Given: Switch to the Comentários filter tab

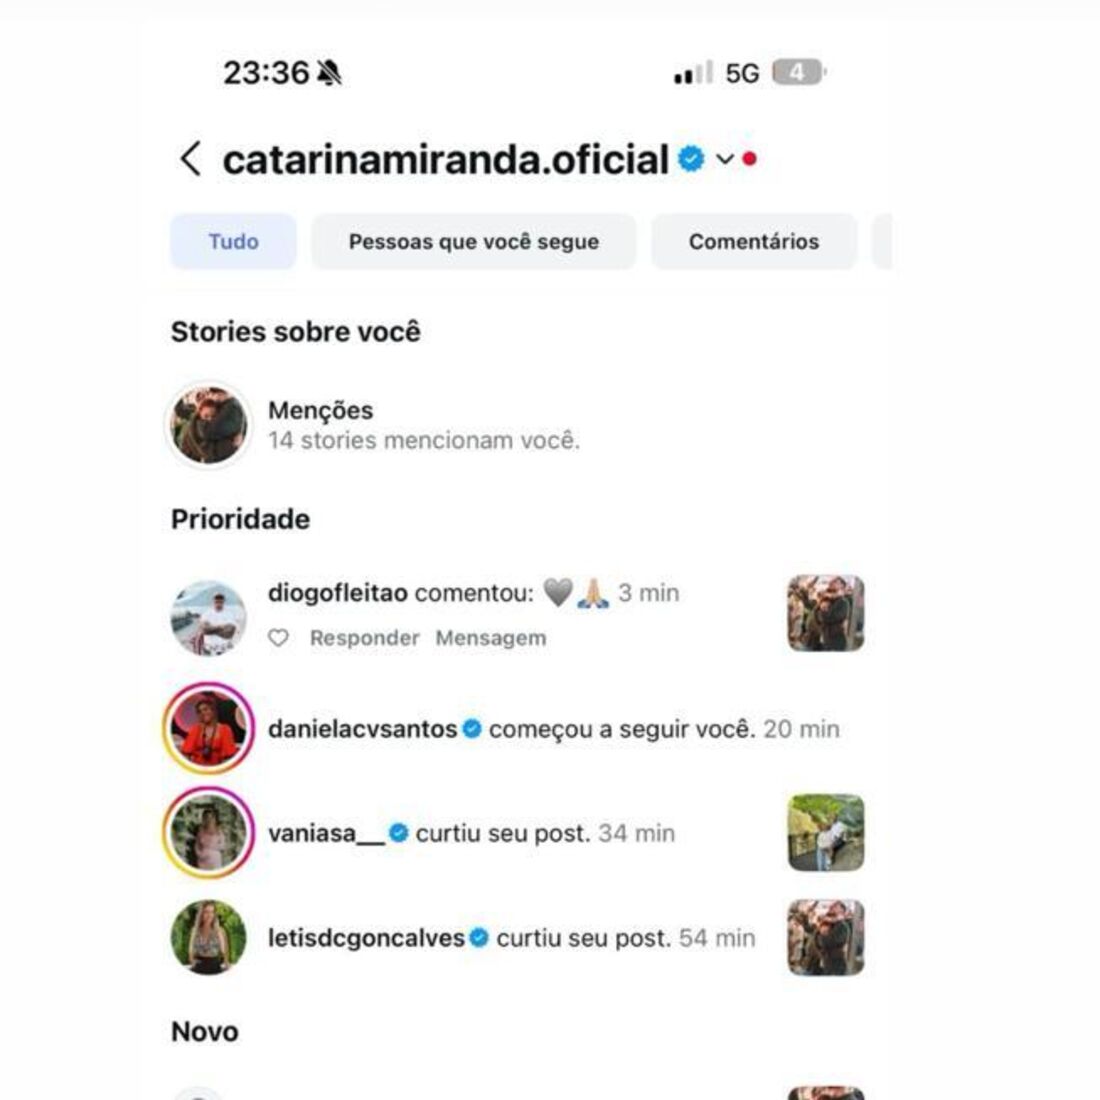Looking at the screenshot, I should [753, 241].
